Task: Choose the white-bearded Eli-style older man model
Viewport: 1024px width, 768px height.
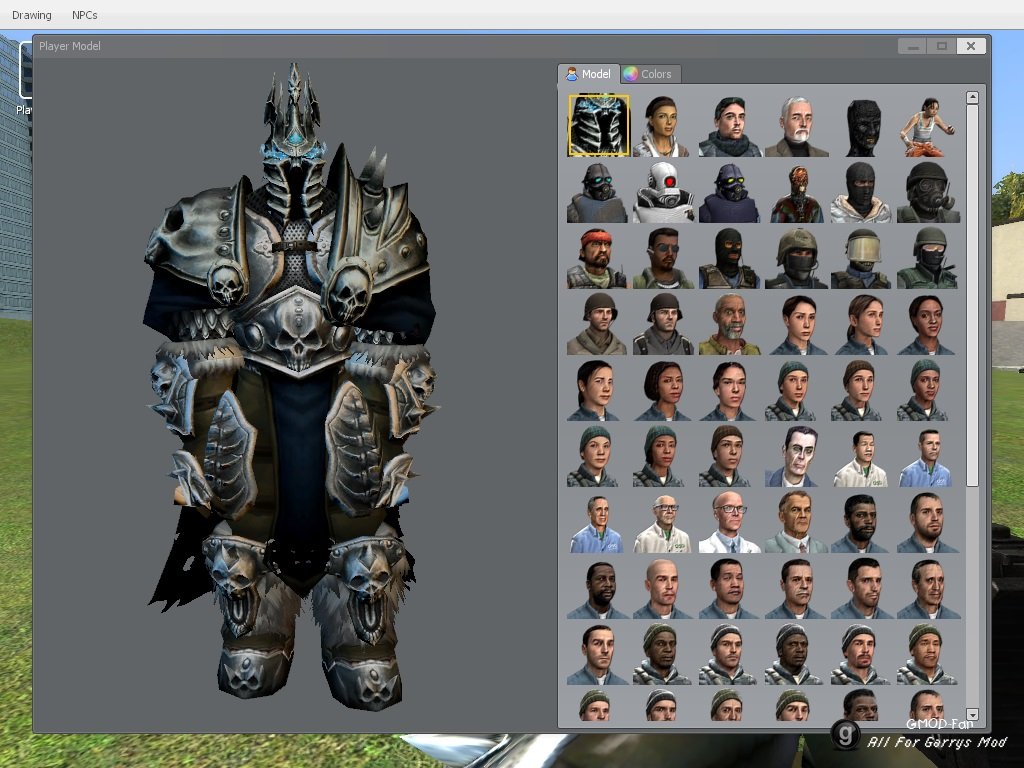Action: click(795, 125)
